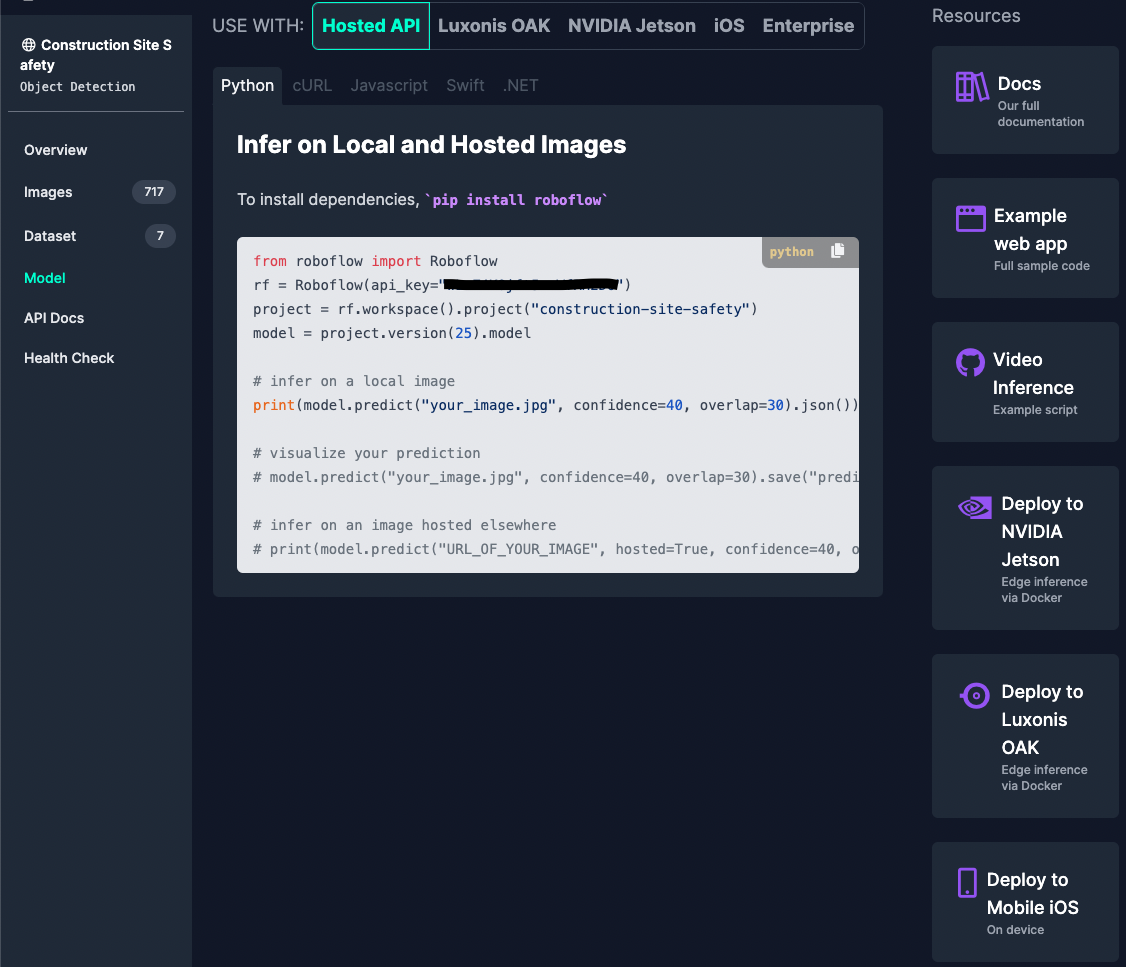Click the print model.predict your_image.jpg line

point(555,405)
